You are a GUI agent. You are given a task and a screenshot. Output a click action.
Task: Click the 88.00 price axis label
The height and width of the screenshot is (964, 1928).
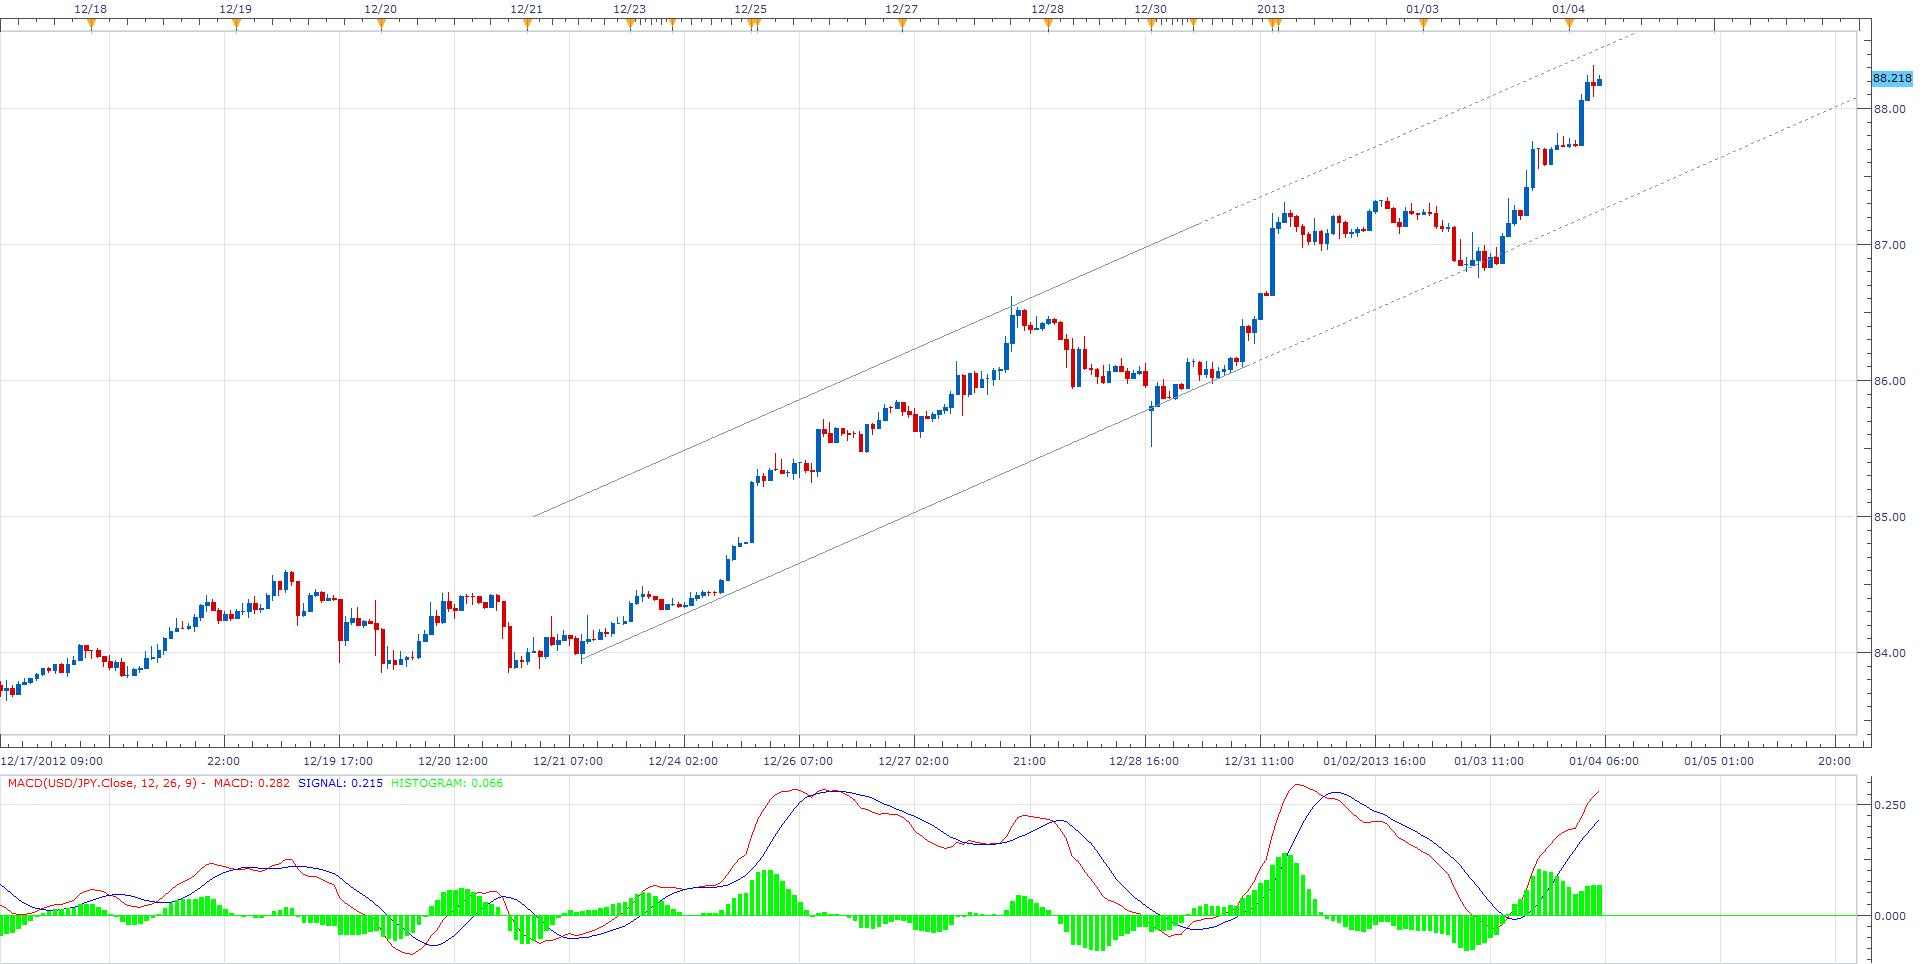(1888, 109)
